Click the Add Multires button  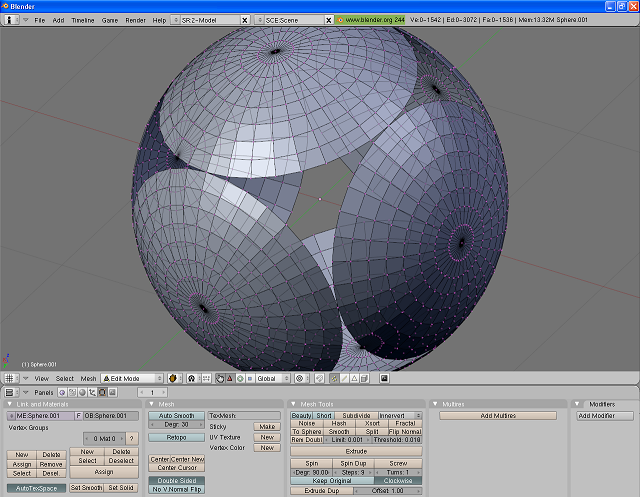(498, 415)
